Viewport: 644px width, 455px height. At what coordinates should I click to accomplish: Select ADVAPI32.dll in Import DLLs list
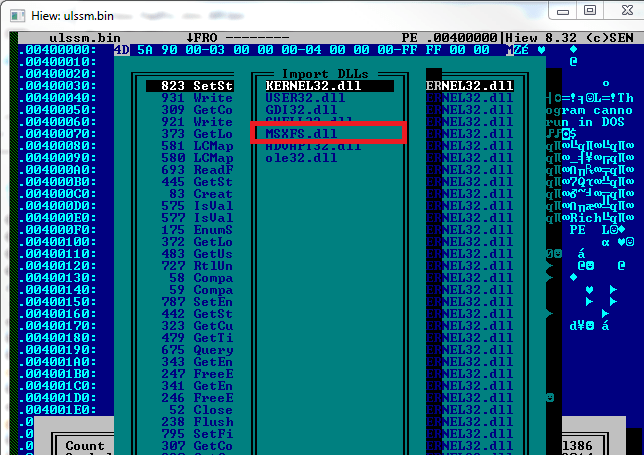point(313,146)
